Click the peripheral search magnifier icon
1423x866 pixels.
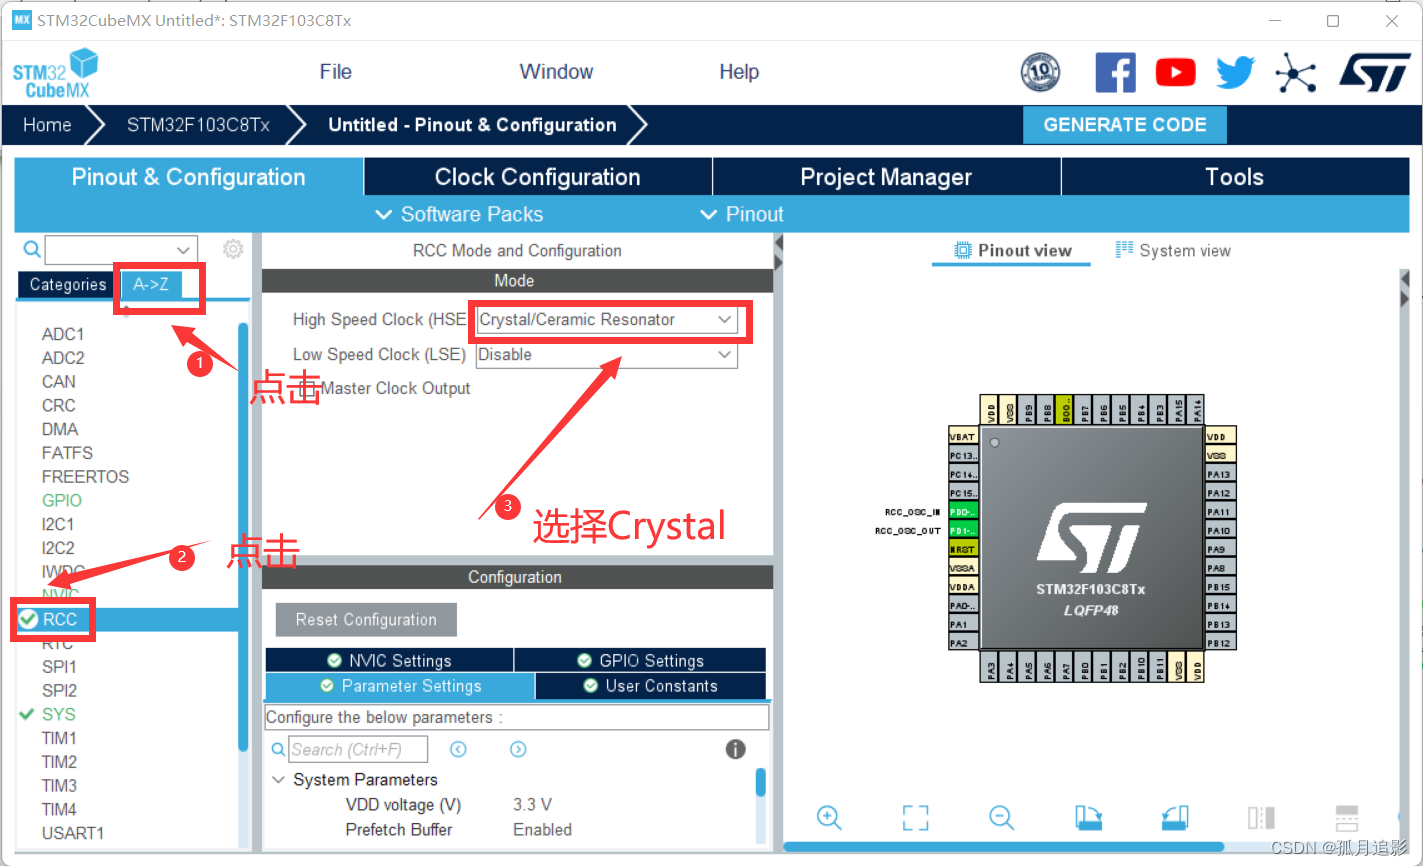pyautogui.click(x=32, y=249)
